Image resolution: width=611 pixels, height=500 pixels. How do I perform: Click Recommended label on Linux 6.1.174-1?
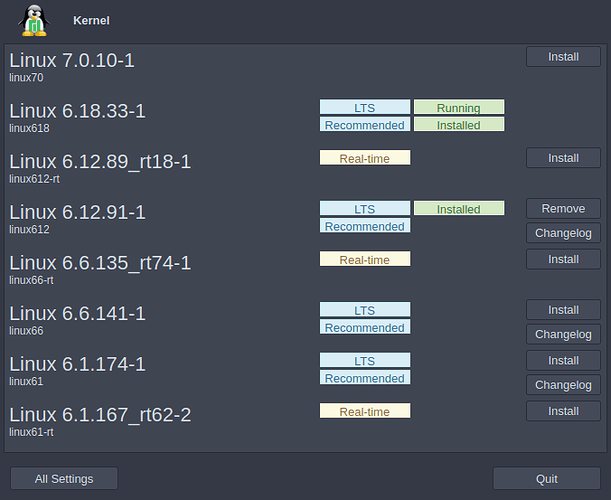pyautogui.click(x=365, y=378)
